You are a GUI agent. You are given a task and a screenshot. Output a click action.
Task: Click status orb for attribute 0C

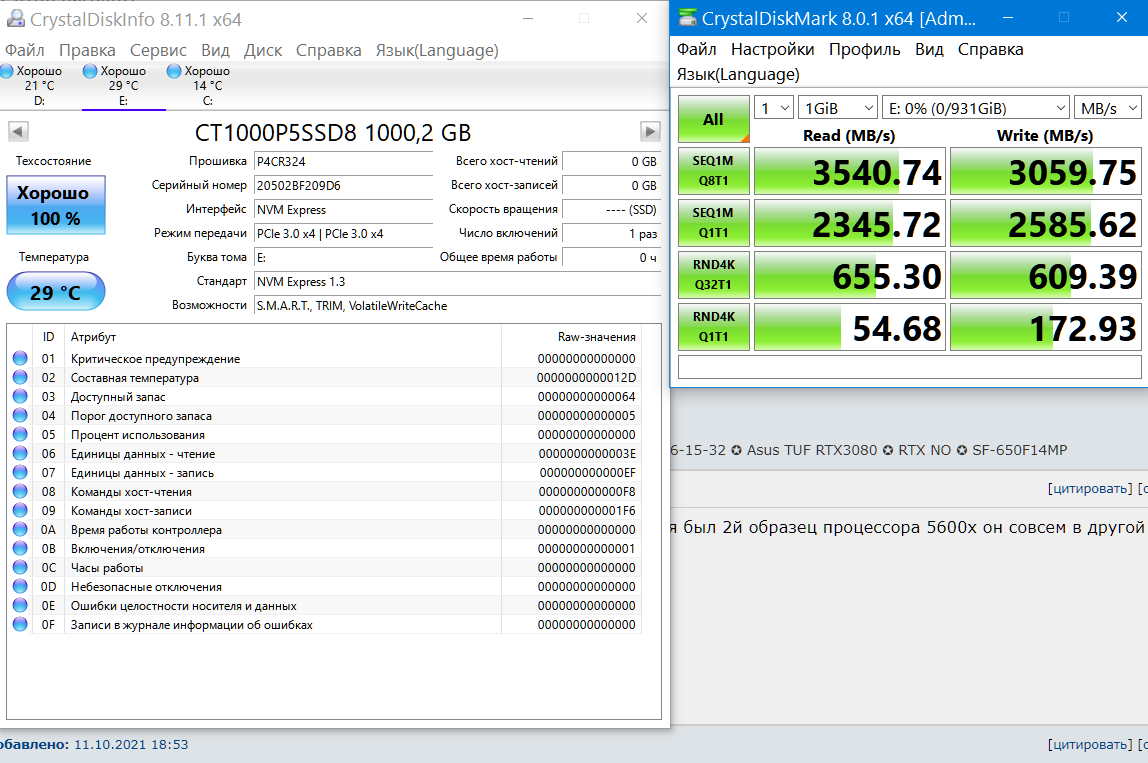(20, 567)
